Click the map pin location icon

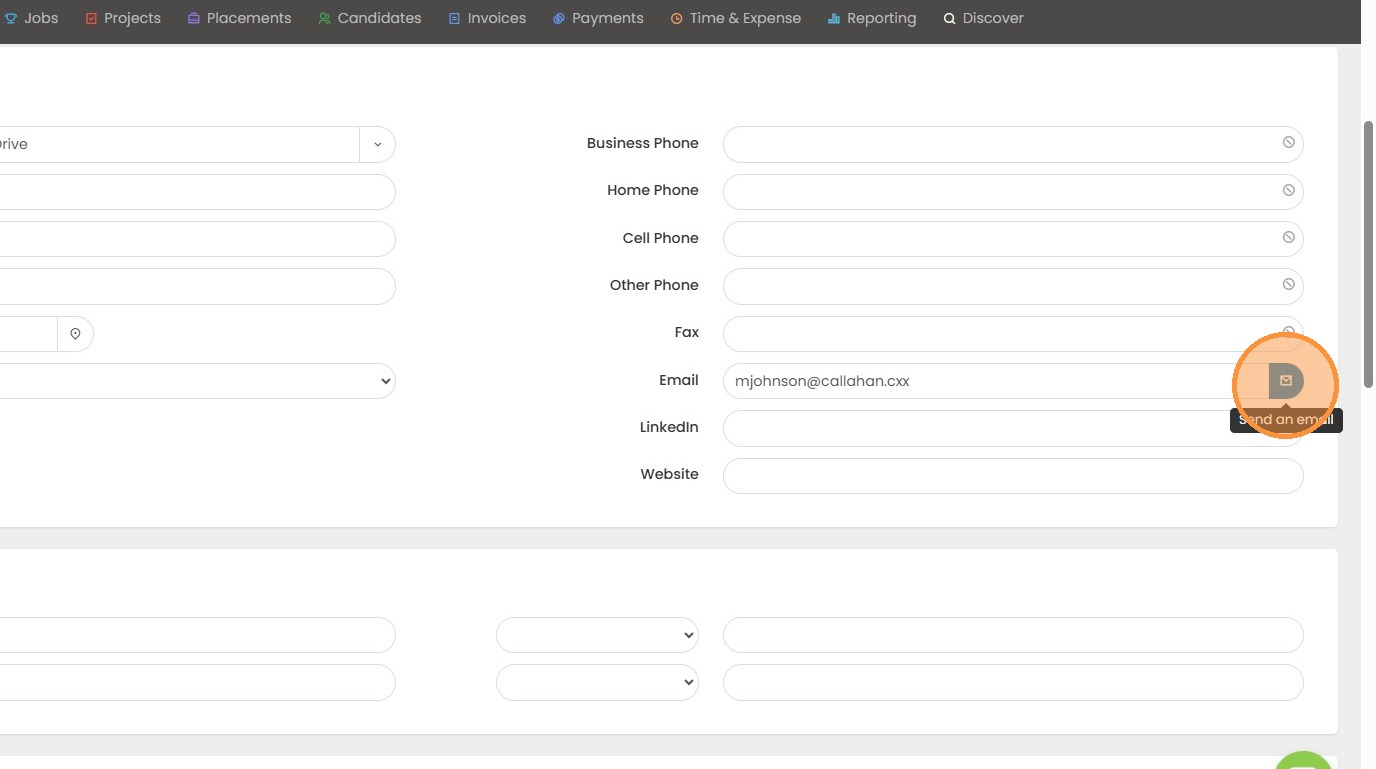pyautogui.click(x=75, y=334)
